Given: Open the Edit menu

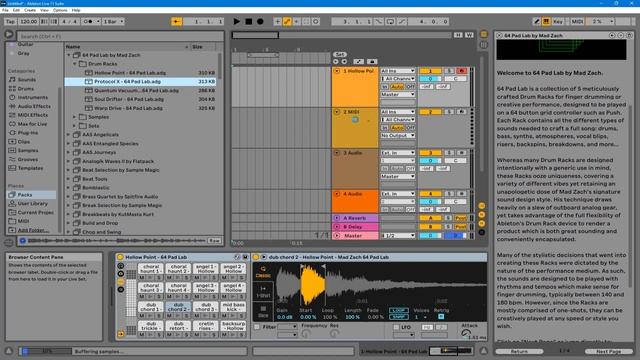Looking at the screenshot, I should click(16, 10).
